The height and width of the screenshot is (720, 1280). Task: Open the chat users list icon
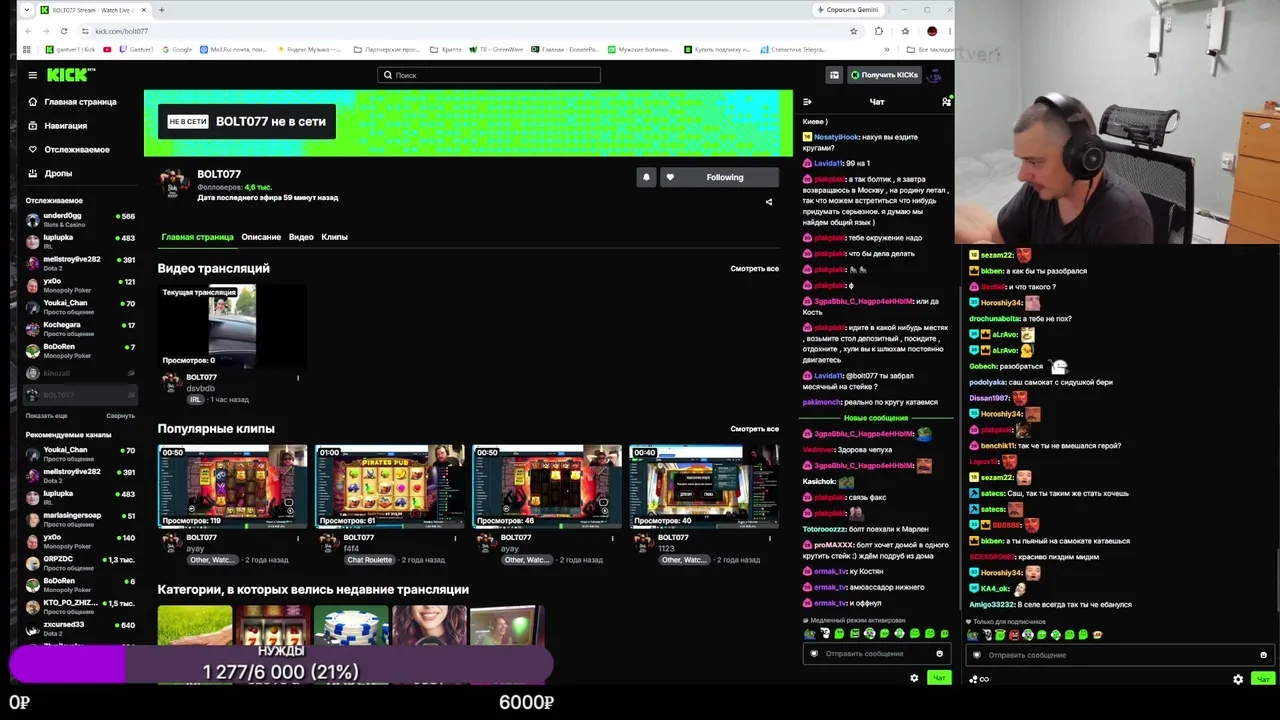tap(946, 102)
